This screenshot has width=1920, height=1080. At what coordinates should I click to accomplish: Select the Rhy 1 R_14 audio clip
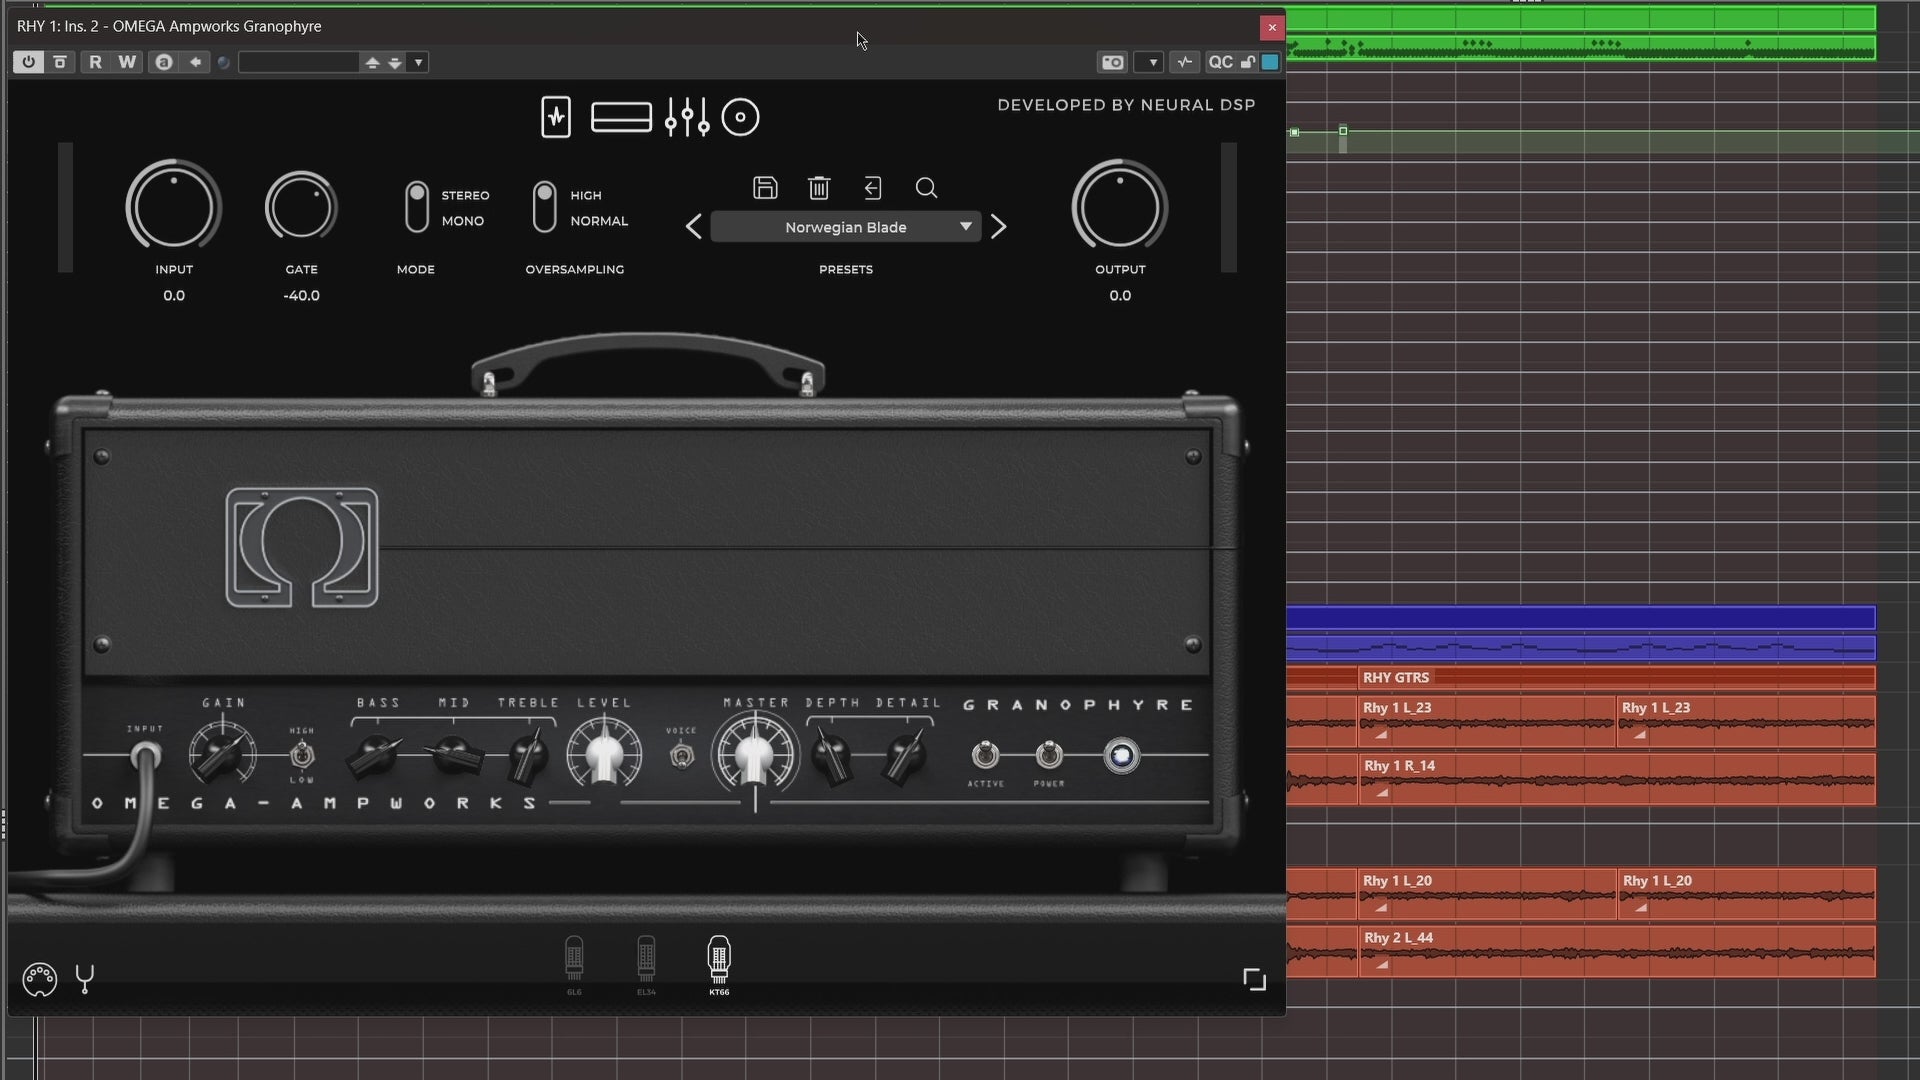[1617, 780]
